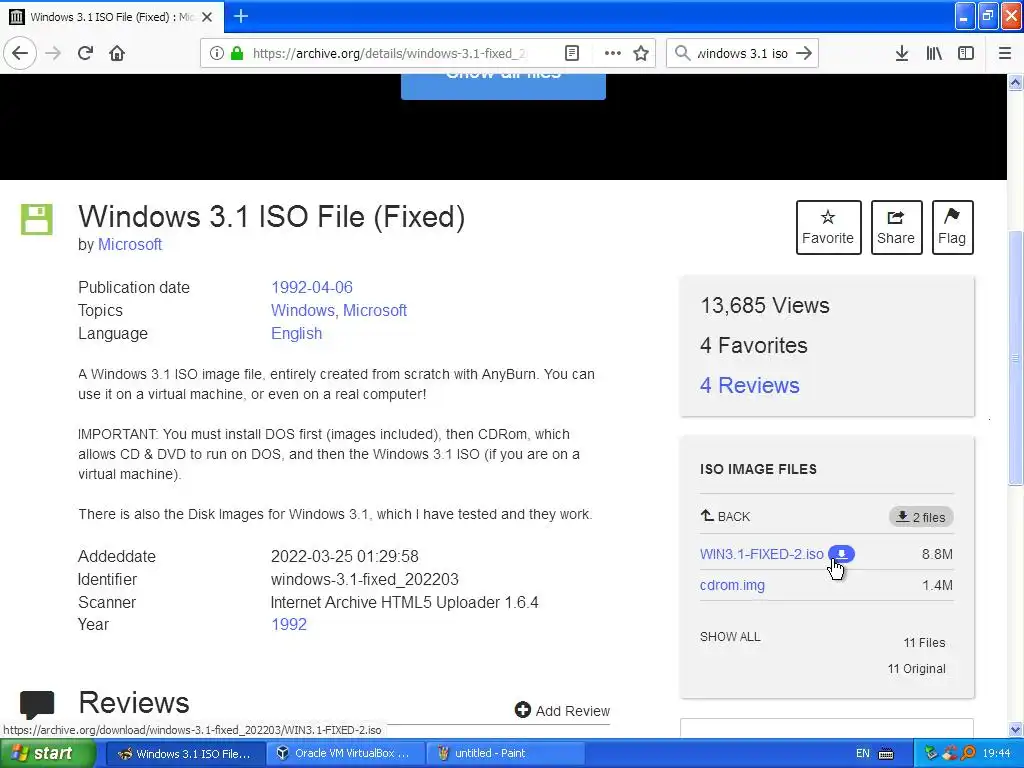This screenshot has width=1024, height=768.
Task: Open a new tab with plus button
Action: tap(240, 16)
